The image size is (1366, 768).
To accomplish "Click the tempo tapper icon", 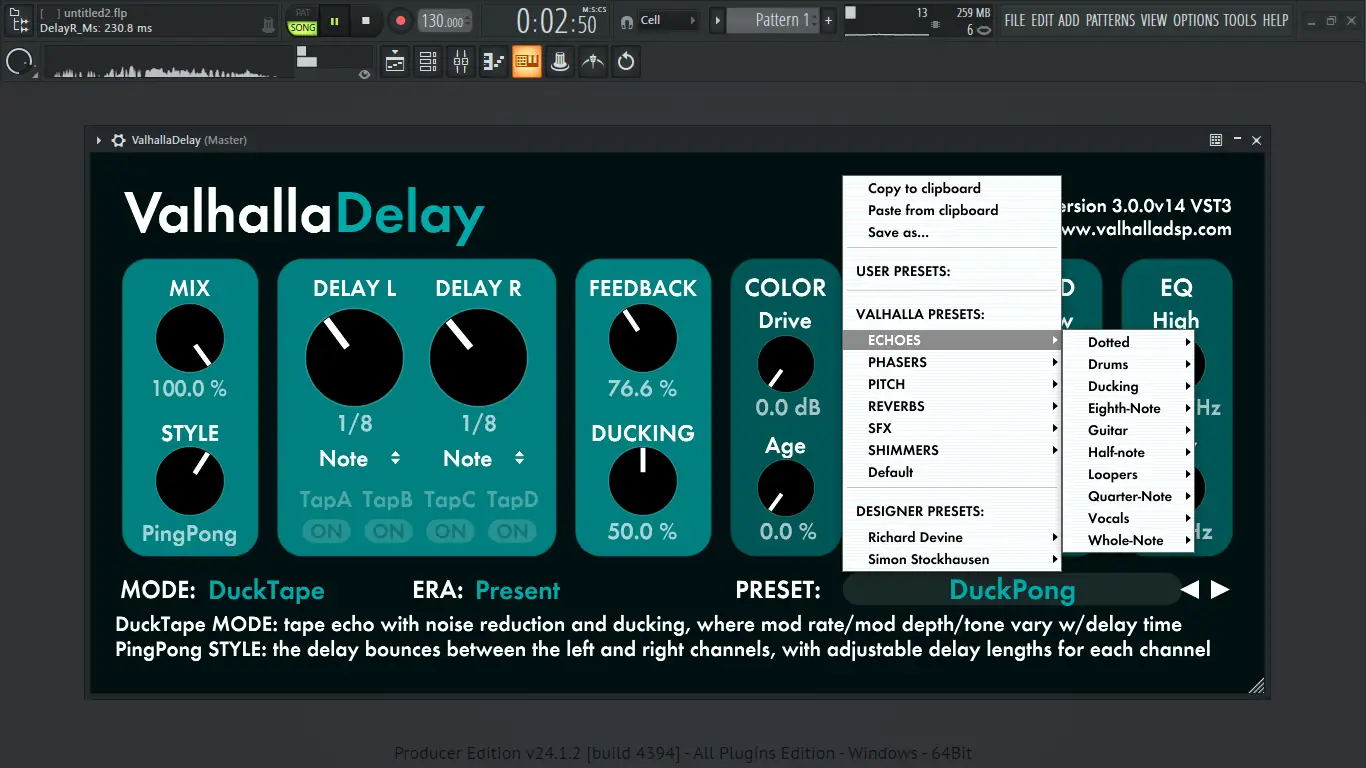I will (592, 61).
